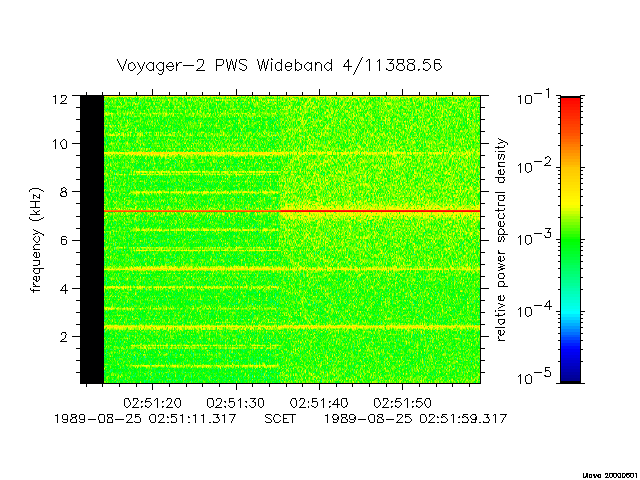This screenshot has height=480, width=640.
Task: Select the 12 tick label on frequency axis
Action: pyautogui.click(x=60, y=99)
